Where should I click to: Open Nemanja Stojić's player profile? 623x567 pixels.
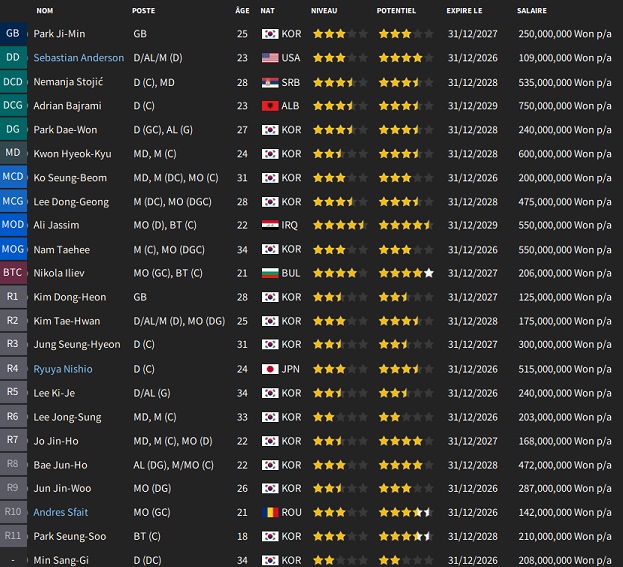pyautogui.click(x=68, y=82)
